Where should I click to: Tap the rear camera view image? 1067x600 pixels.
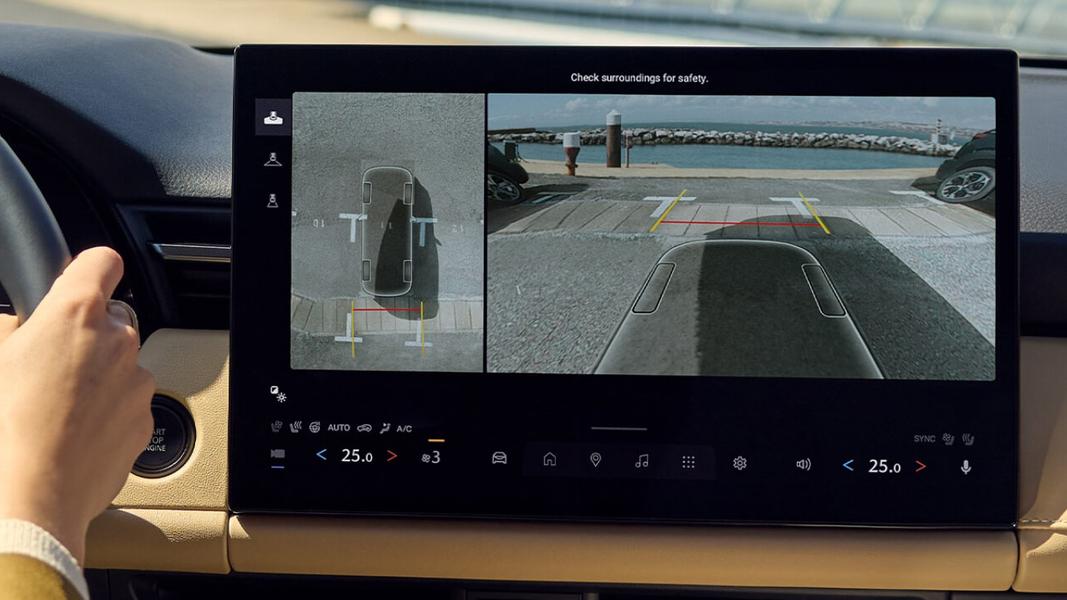[x=741, y=237]
